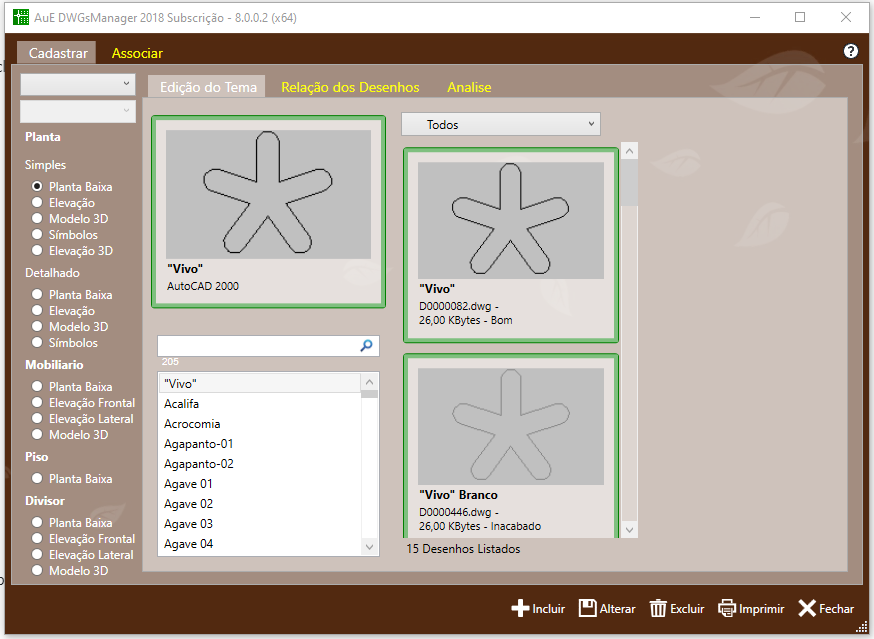Open the Relação dos Desenhos tab
Image resolution: width=874 pixels, height=639 pixels.
350,87
